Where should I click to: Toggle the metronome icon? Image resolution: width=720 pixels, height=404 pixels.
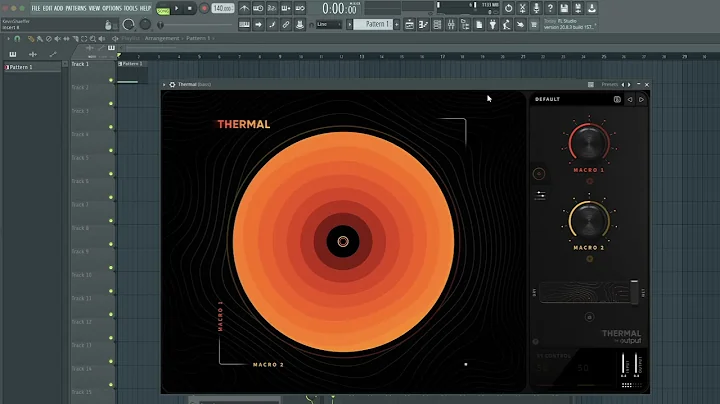pos(244,8)
